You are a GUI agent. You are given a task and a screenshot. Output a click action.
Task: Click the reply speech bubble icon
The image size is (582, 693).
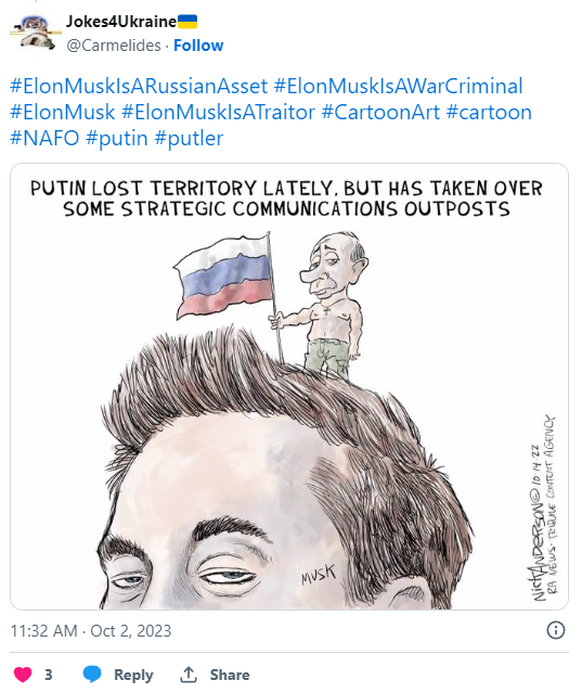(92, 674)
